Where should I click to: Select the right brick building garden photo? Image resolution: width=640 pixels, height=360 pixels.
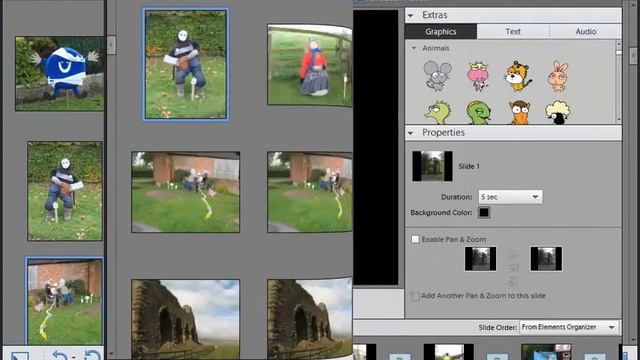tap(310, 192)
